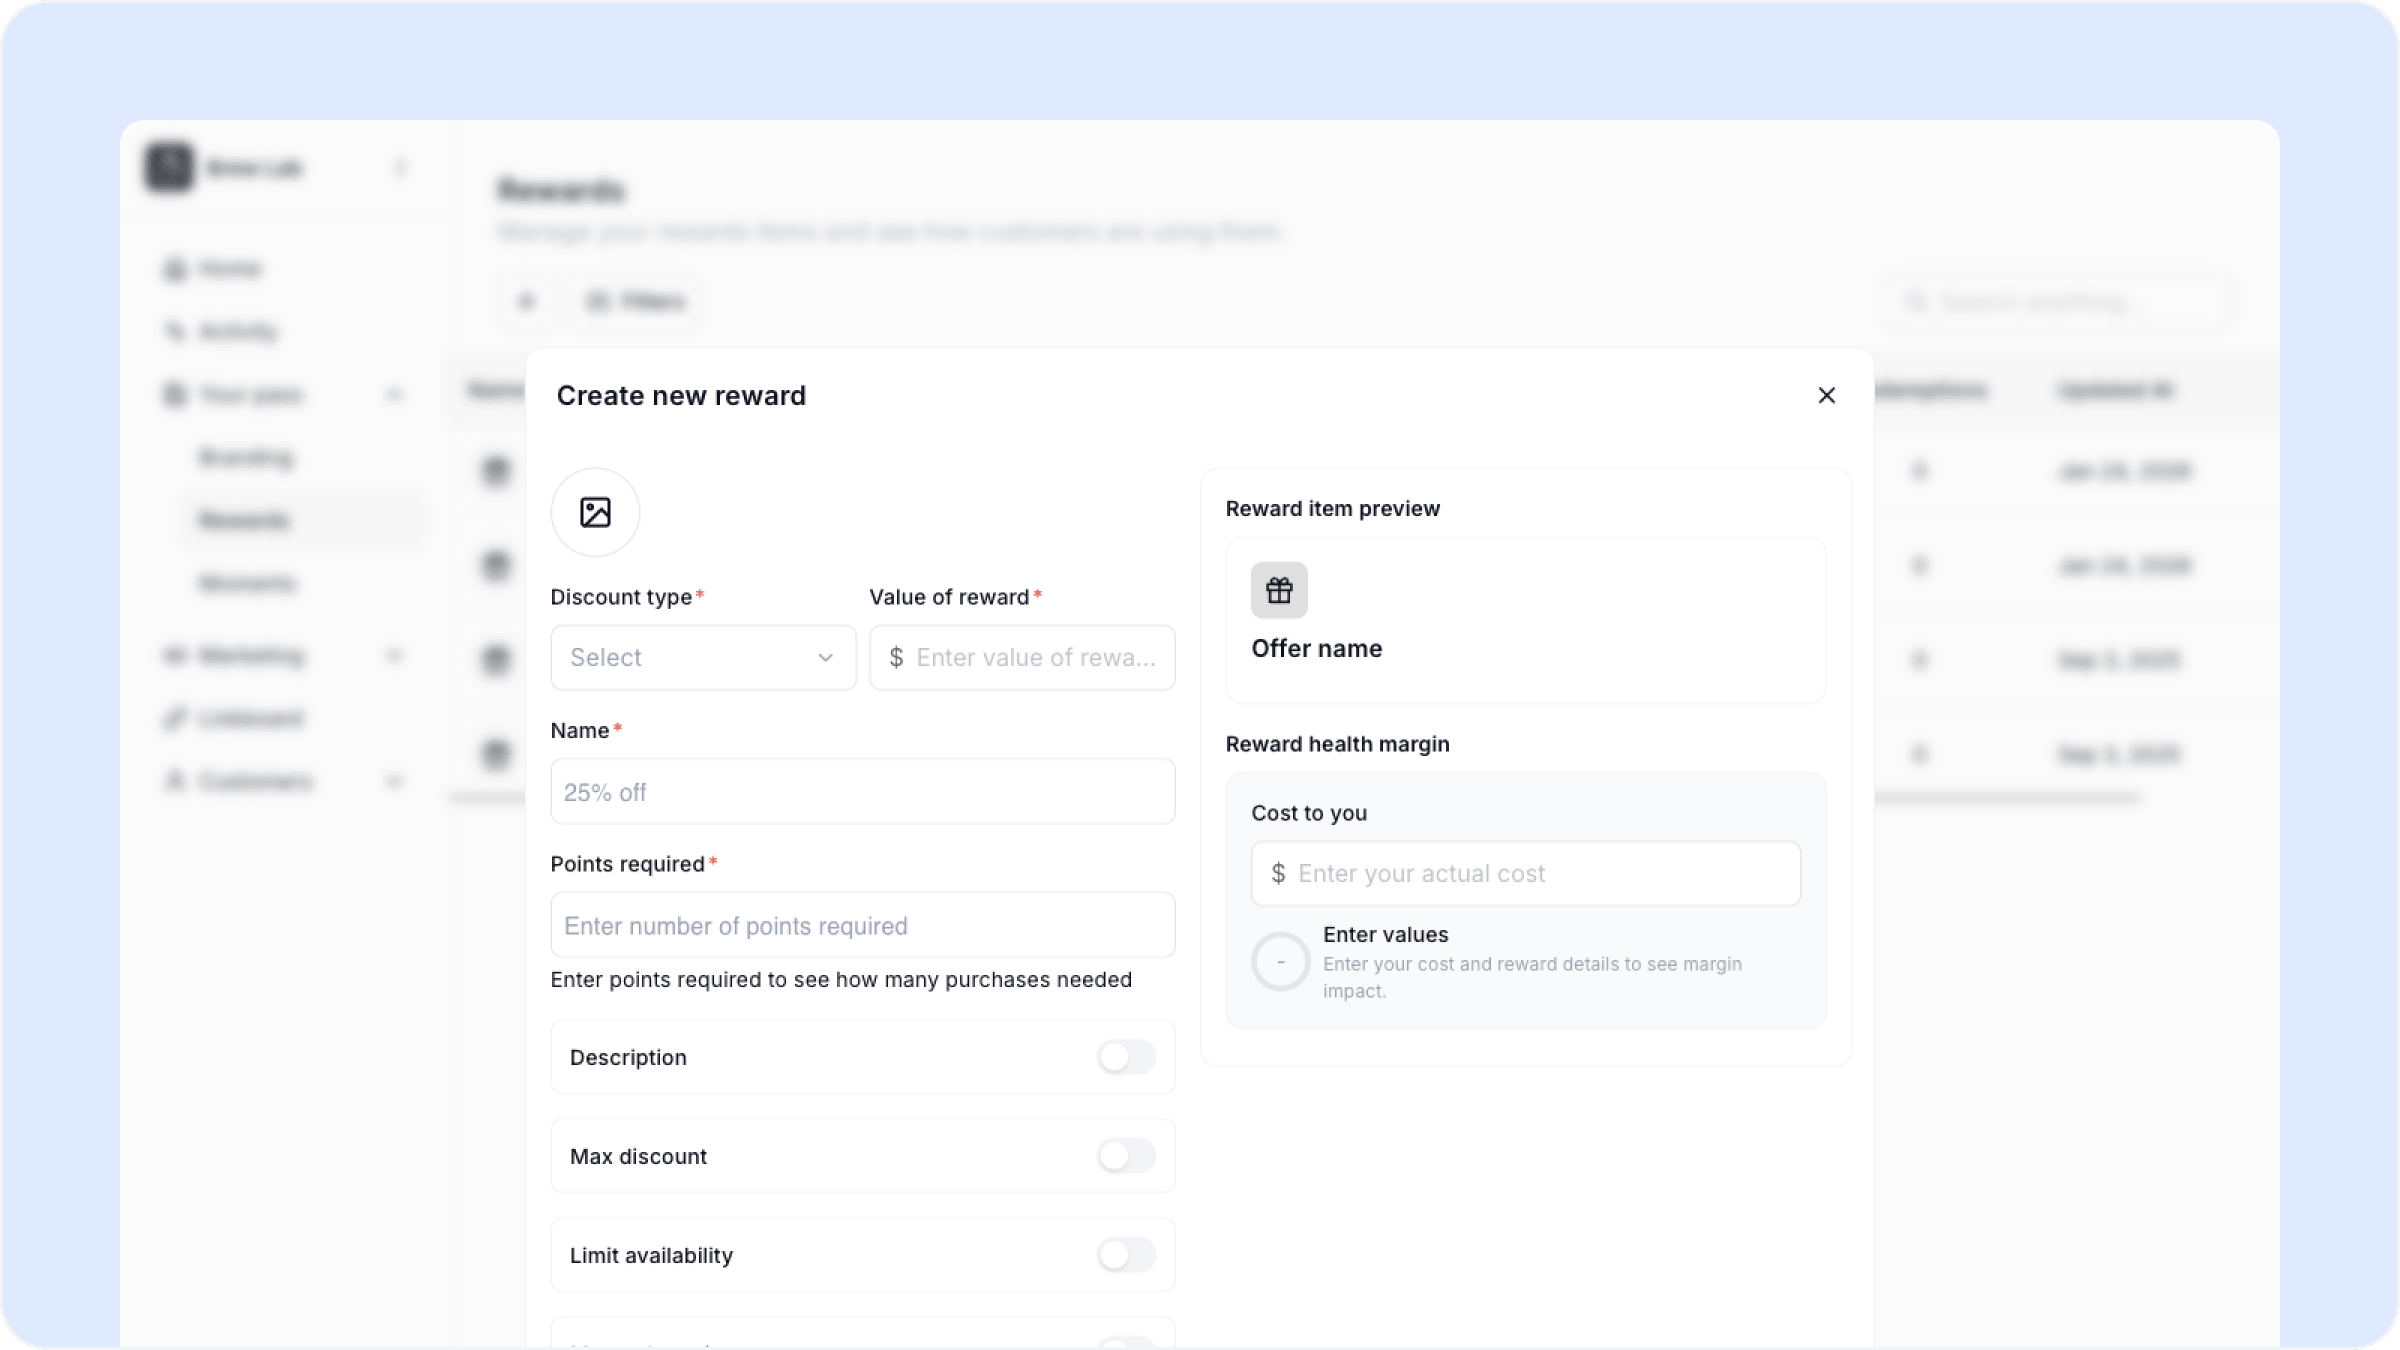Click the margin indicator circle
The image size is (2400, 1350).
[1280, 962]
